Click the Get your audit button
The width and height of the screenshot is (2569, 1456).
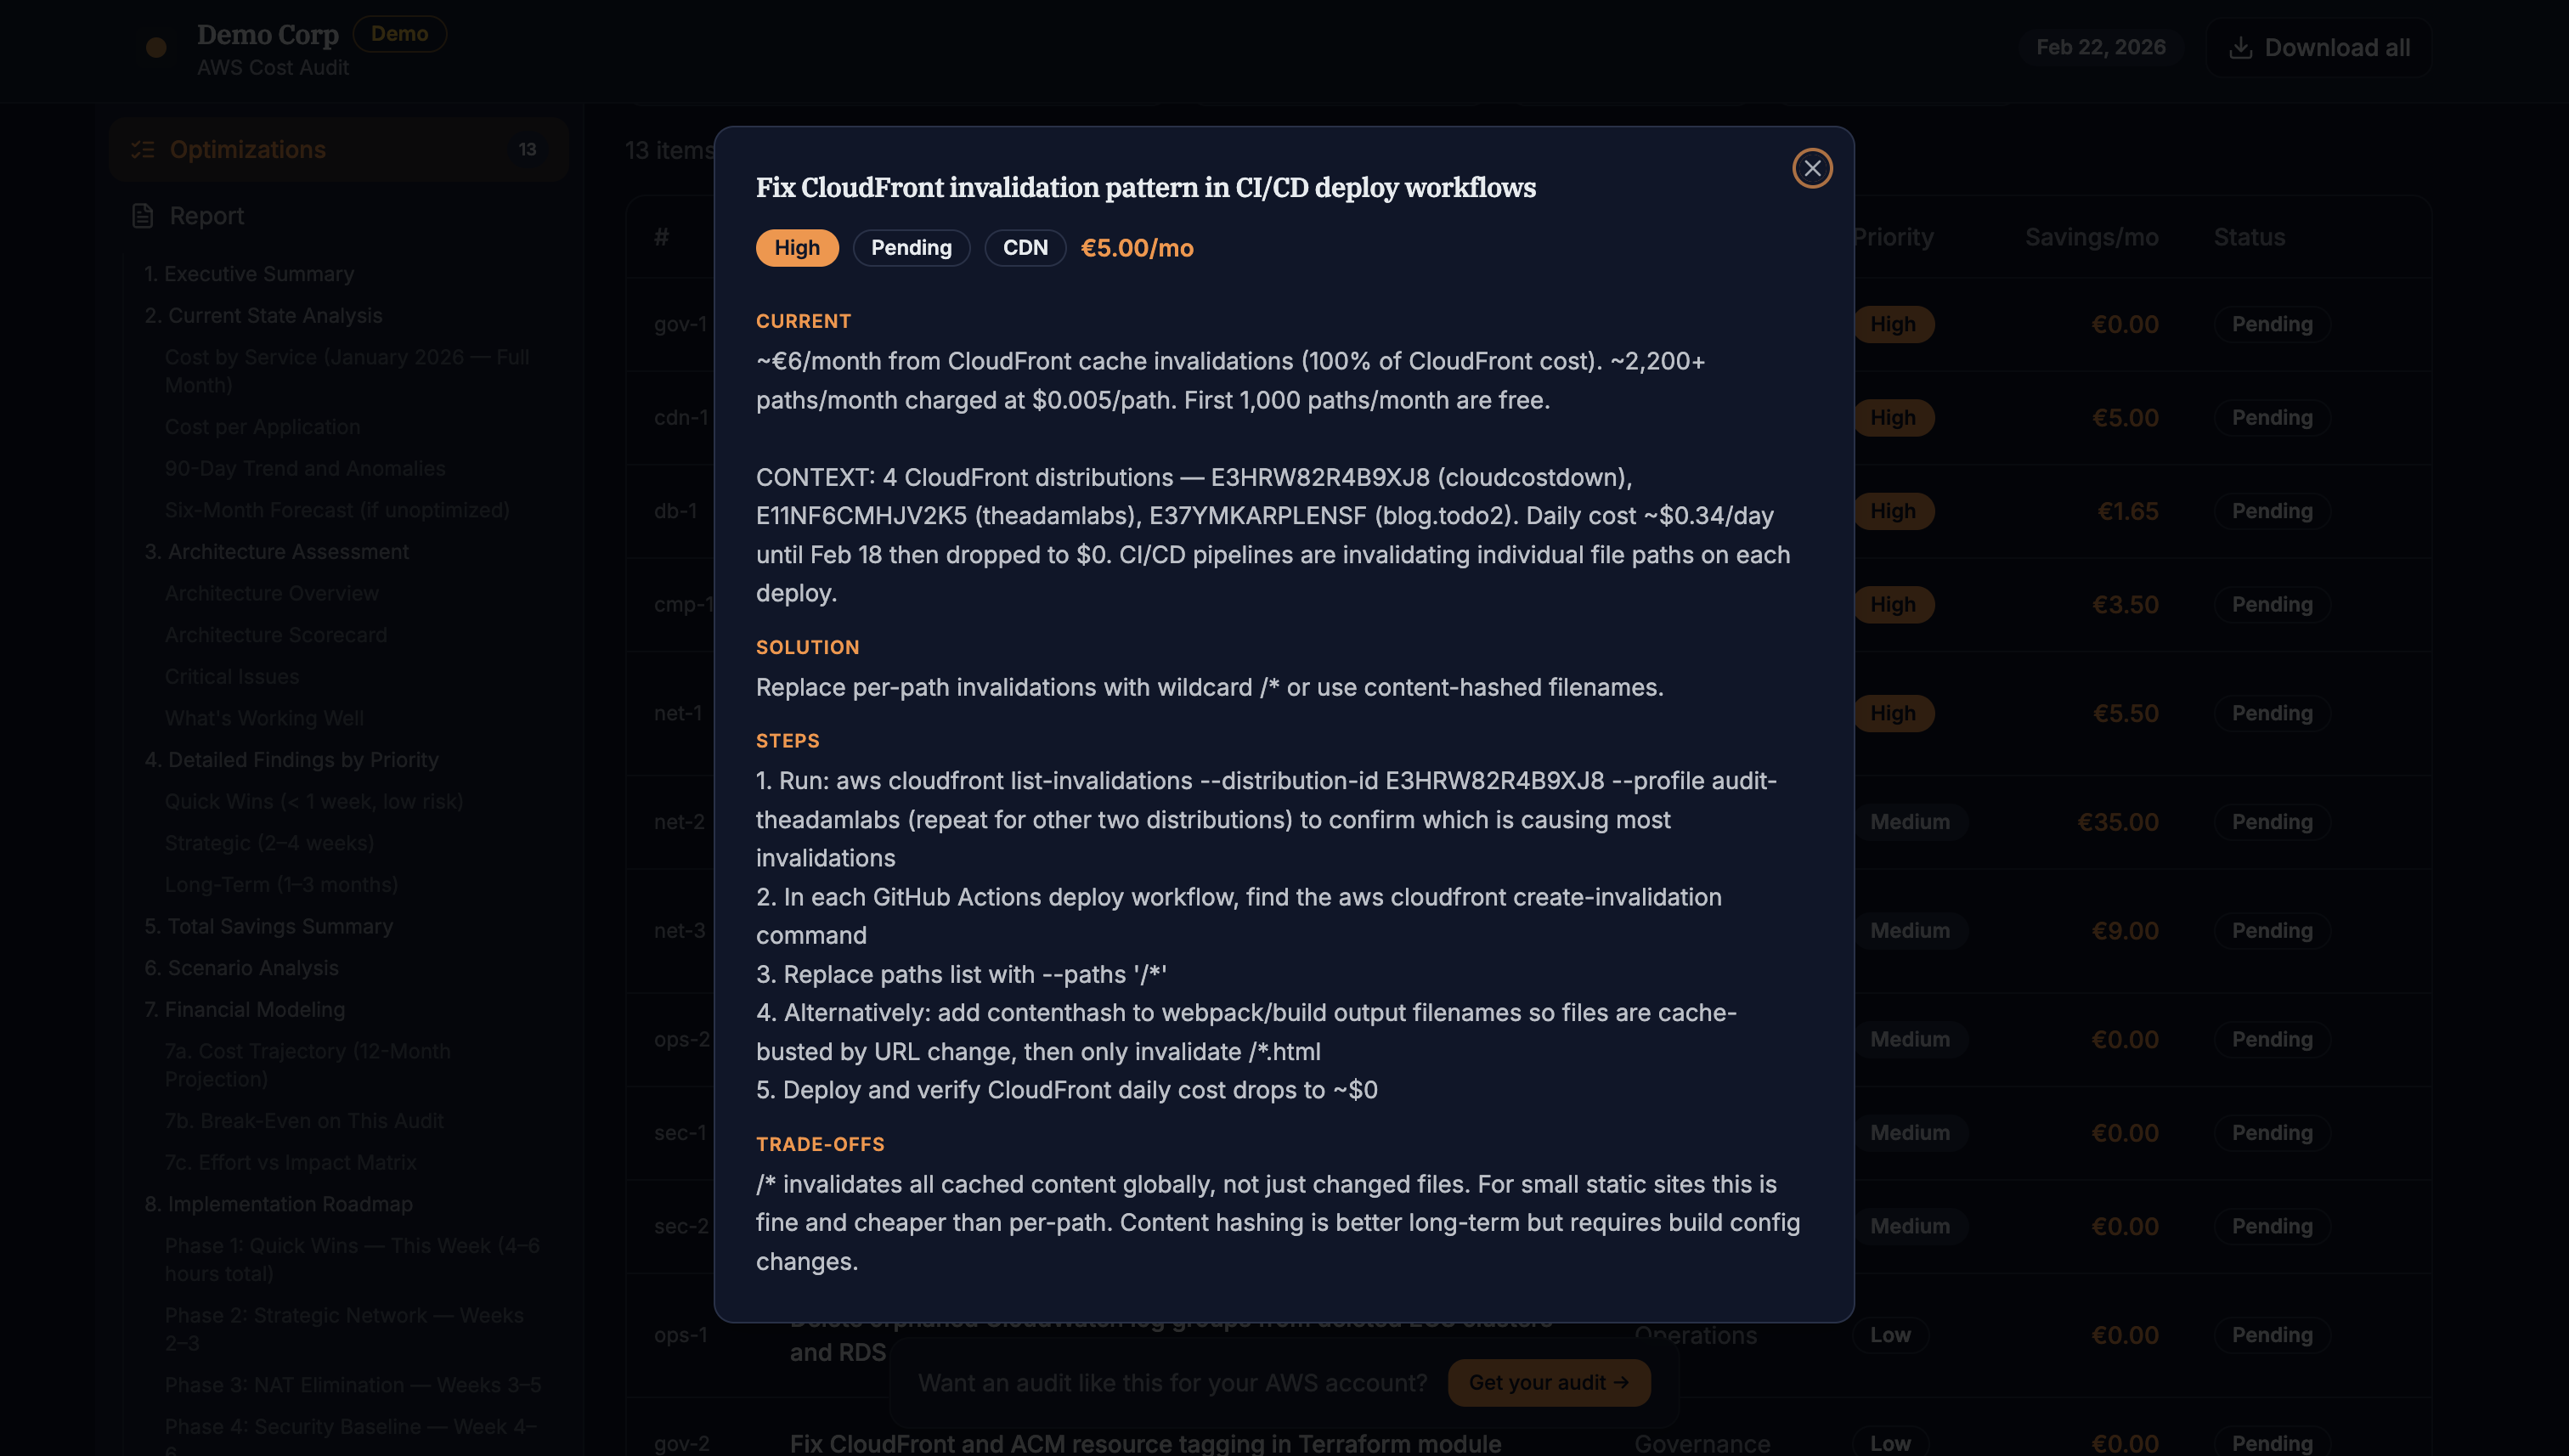click(1549, 1383)
